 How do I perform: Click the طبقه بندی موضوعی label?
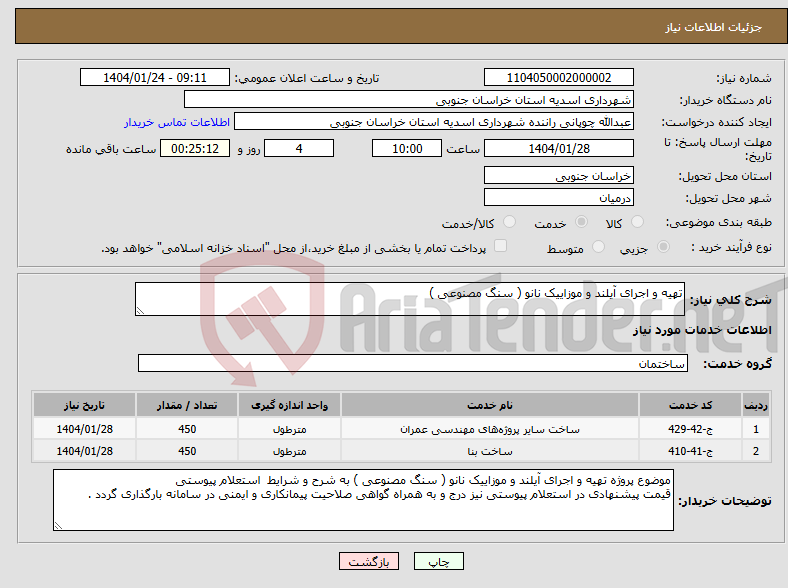point(719,222)
